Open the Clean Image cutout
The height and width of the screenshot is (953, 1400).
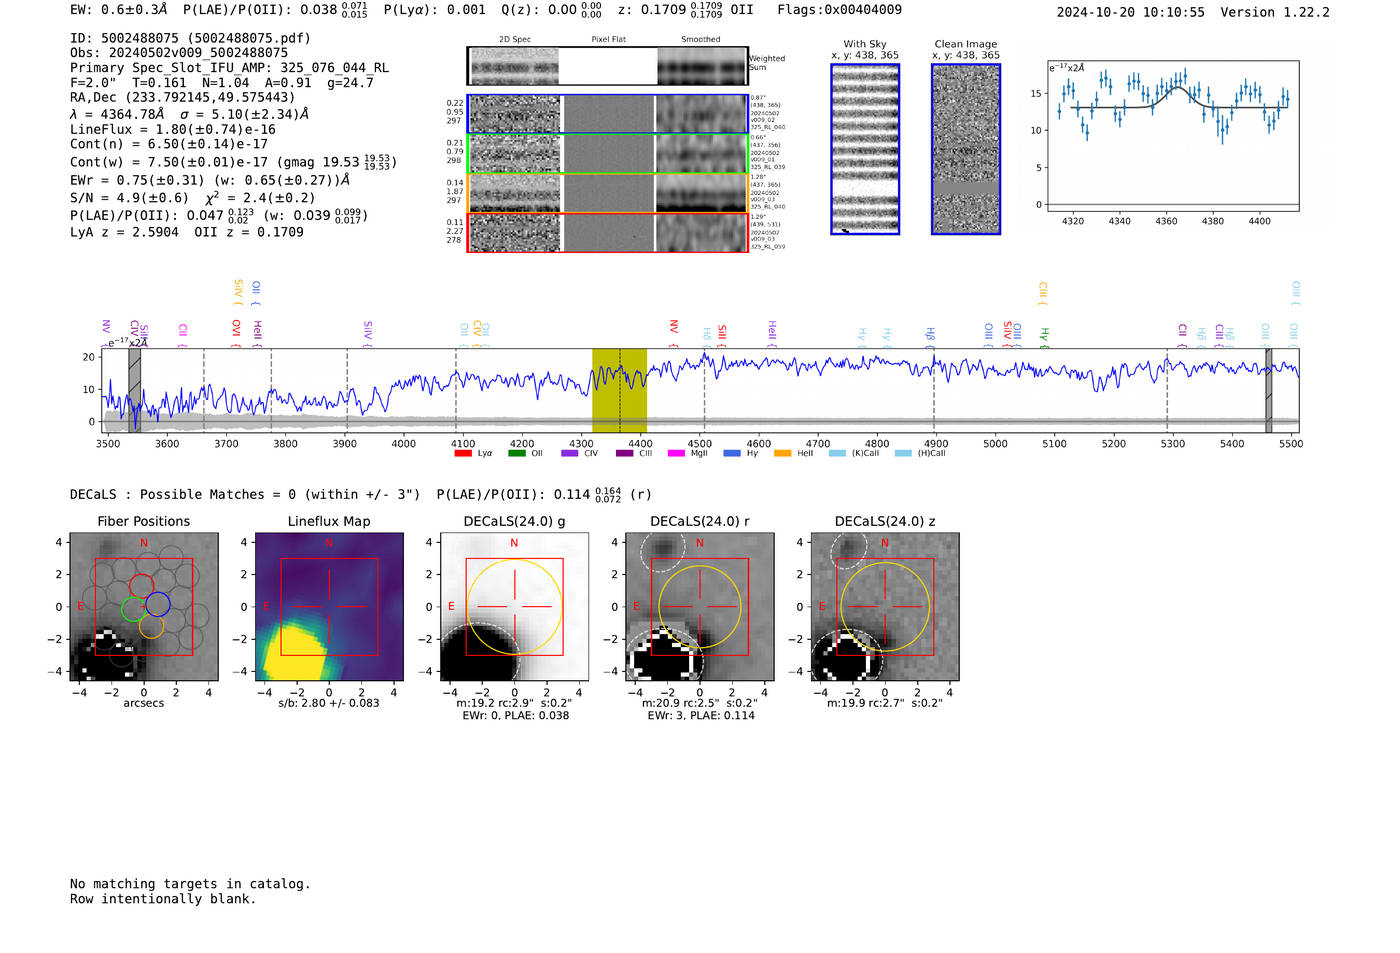coord(965,149)
